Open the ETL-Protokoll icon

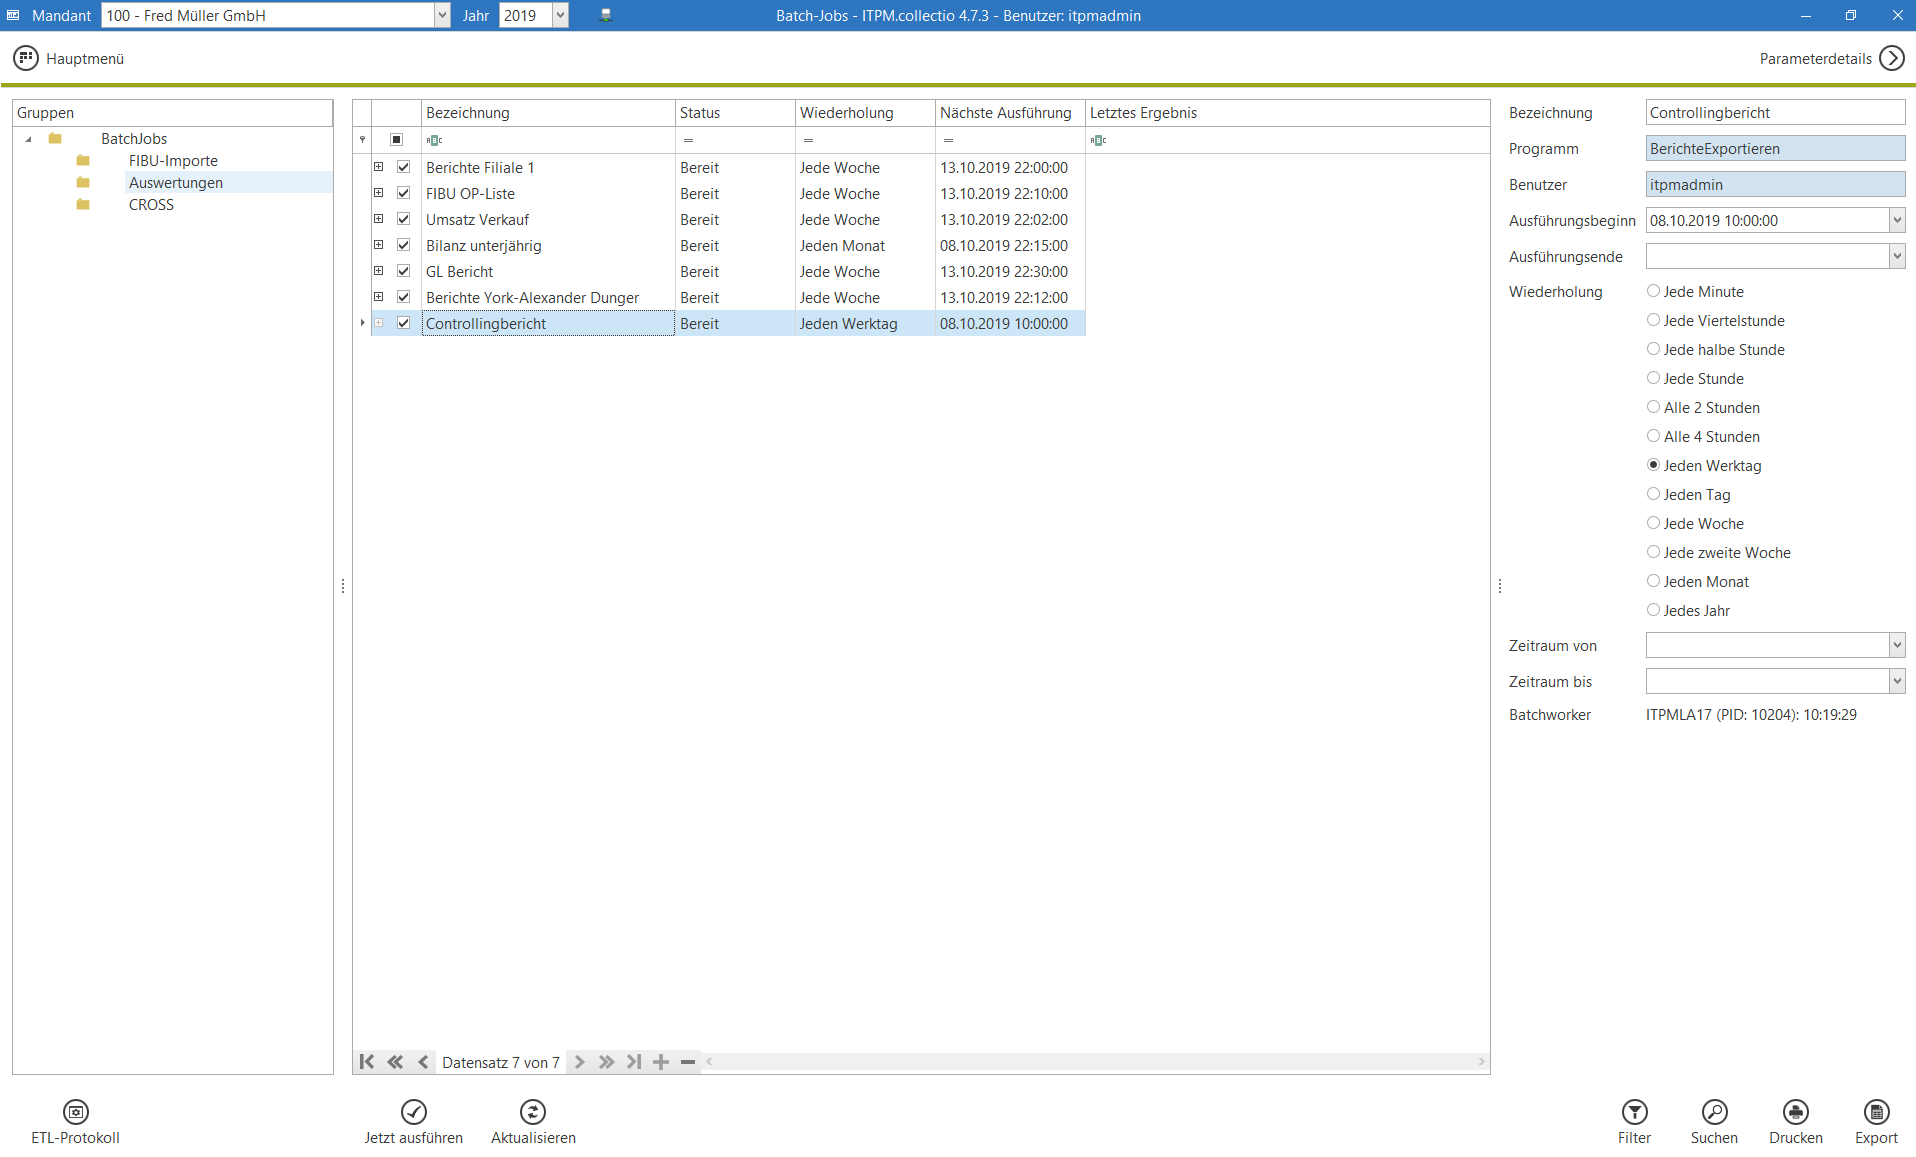click(x=76, y=1112)
